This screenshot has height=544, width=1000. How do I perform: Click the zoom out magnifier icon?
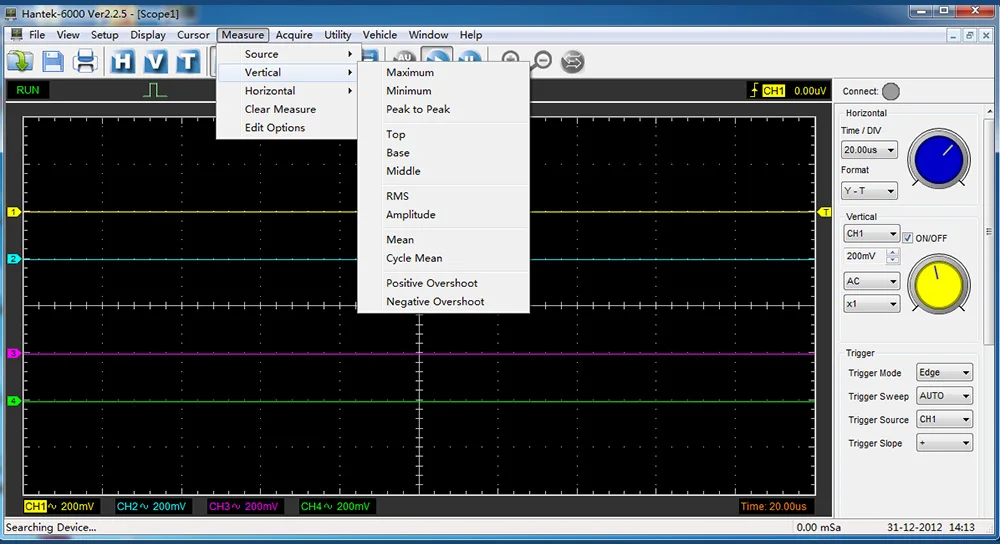pos(542,60)
